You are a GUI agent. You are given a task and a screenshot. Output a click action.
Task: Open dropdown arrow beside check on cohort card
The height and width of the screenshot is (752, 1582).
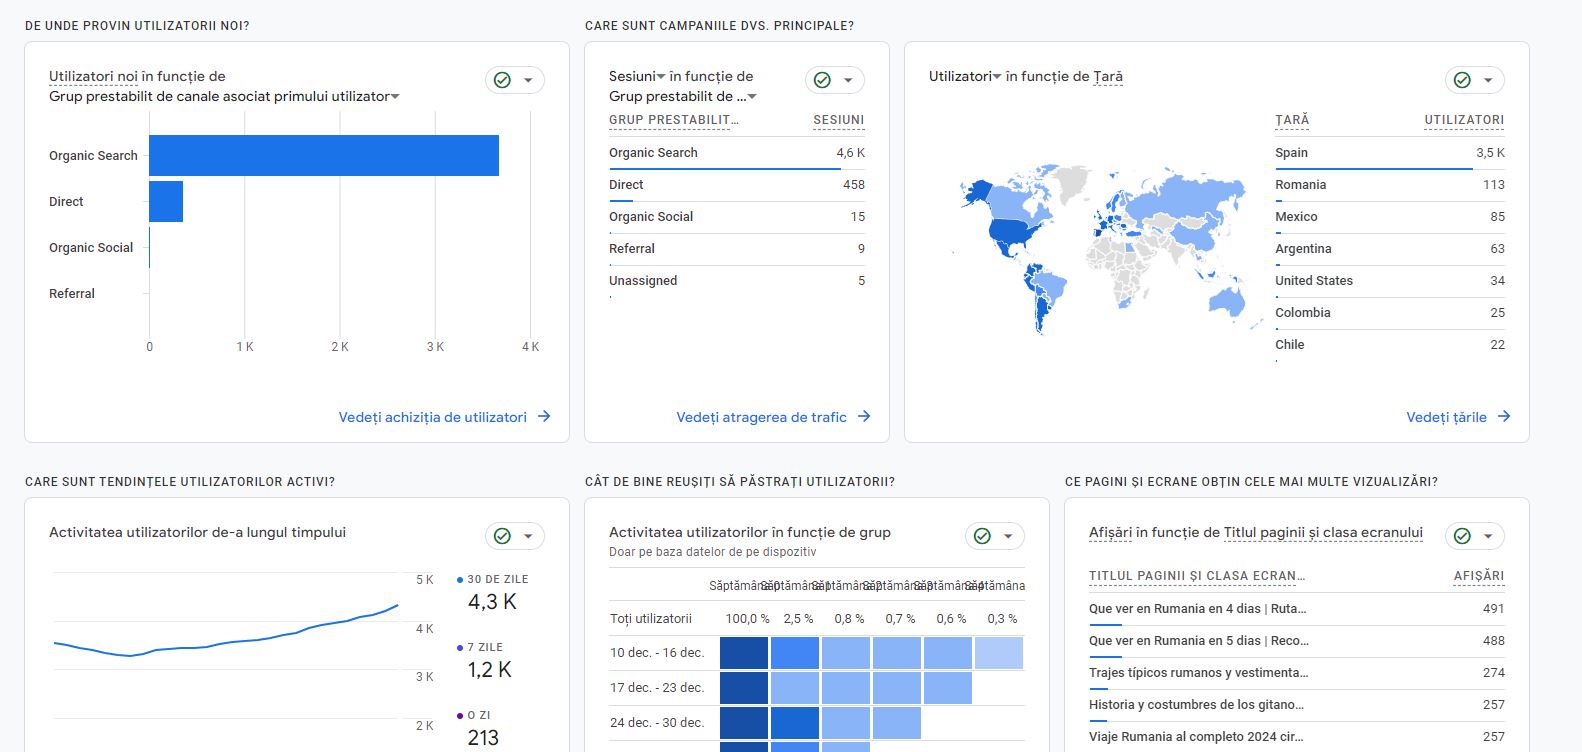[1008, 536]
